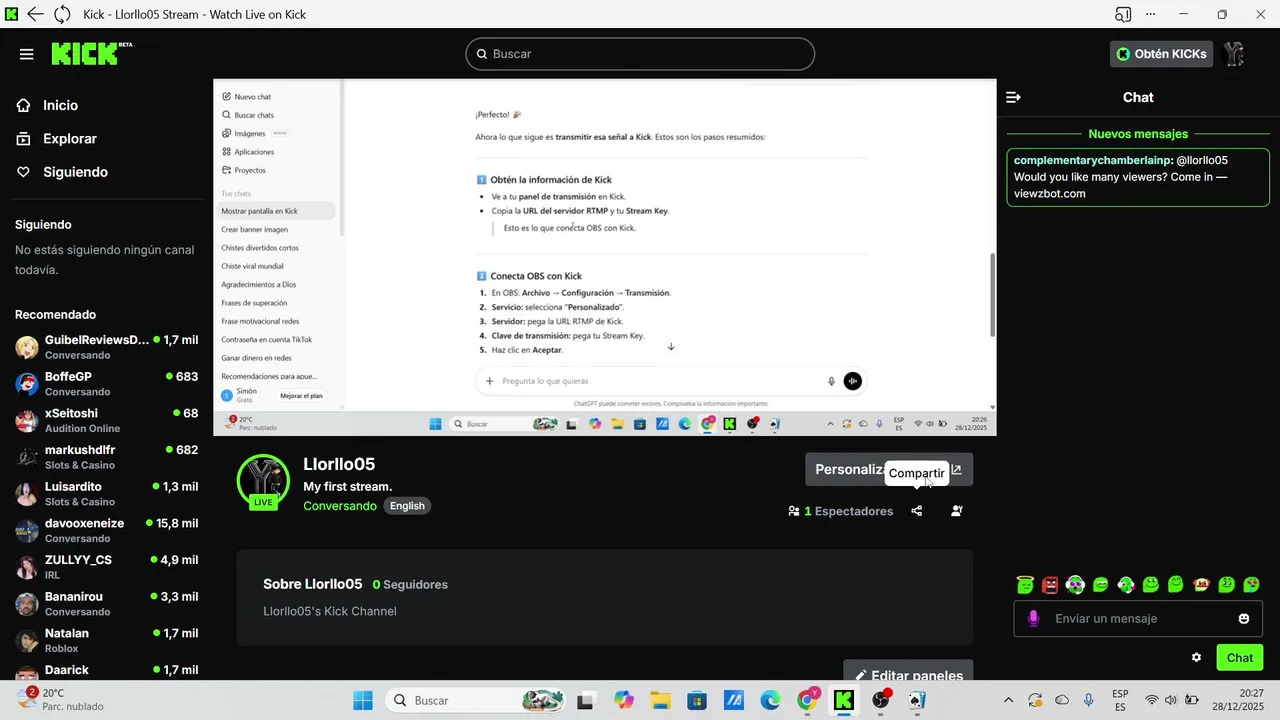Open the cast/device icon in title bar
Viewport: 1280px width, 720px height.
[1123, 15]
